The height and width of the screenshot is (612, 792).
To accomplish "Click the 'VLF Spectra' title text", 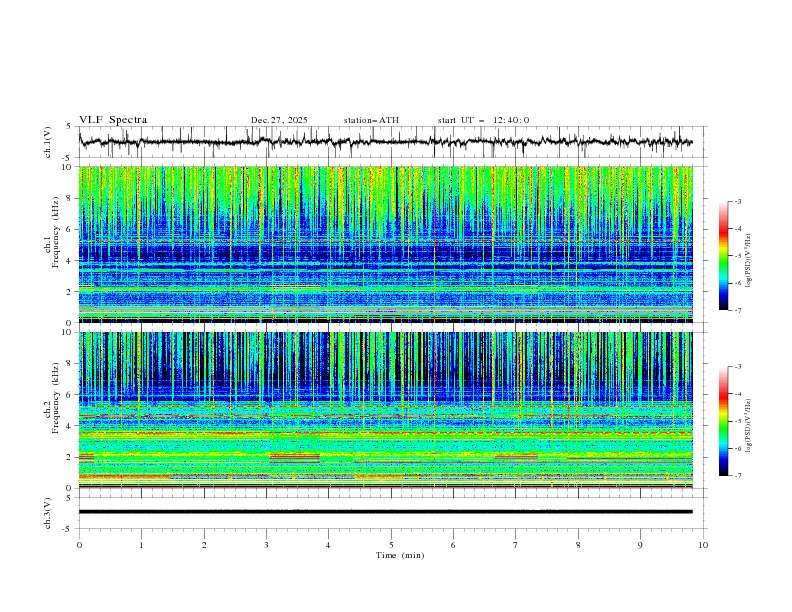I will click(x=113, y=120).
